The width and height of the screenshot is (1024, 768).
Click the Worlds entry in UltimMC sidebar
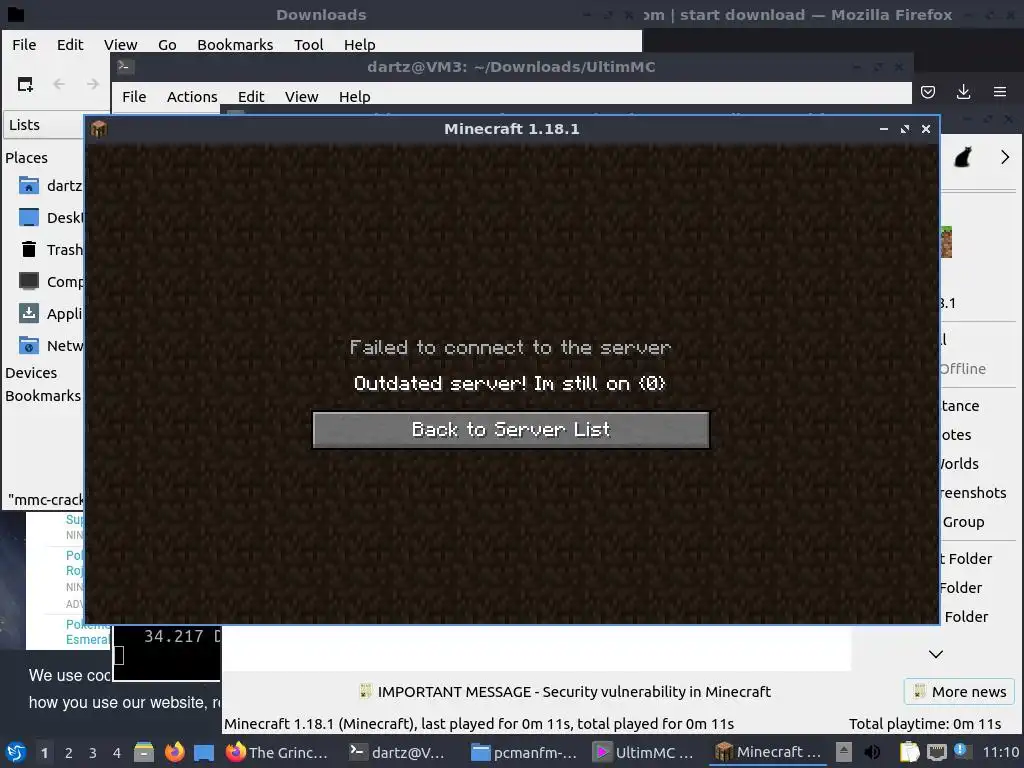pos(959,464)
